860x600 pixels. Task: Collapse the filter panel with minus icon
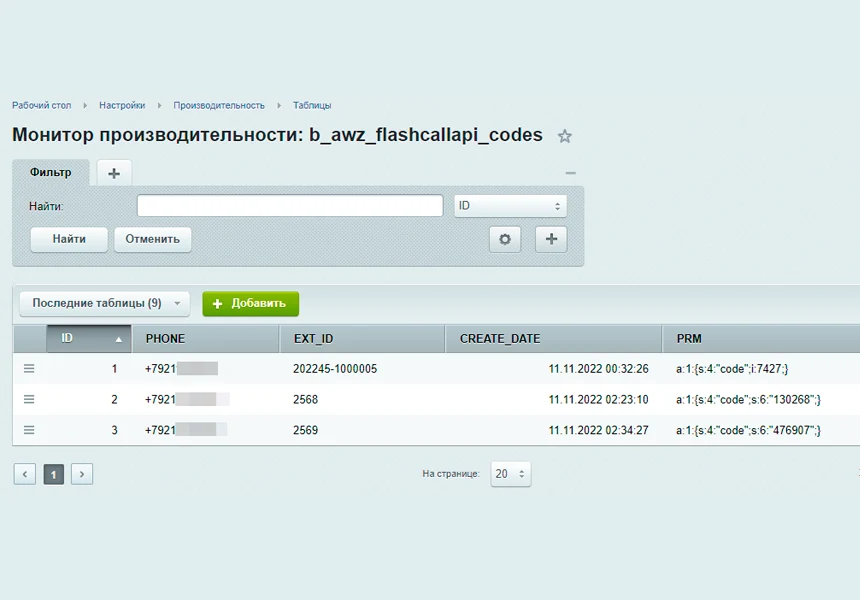570,173
